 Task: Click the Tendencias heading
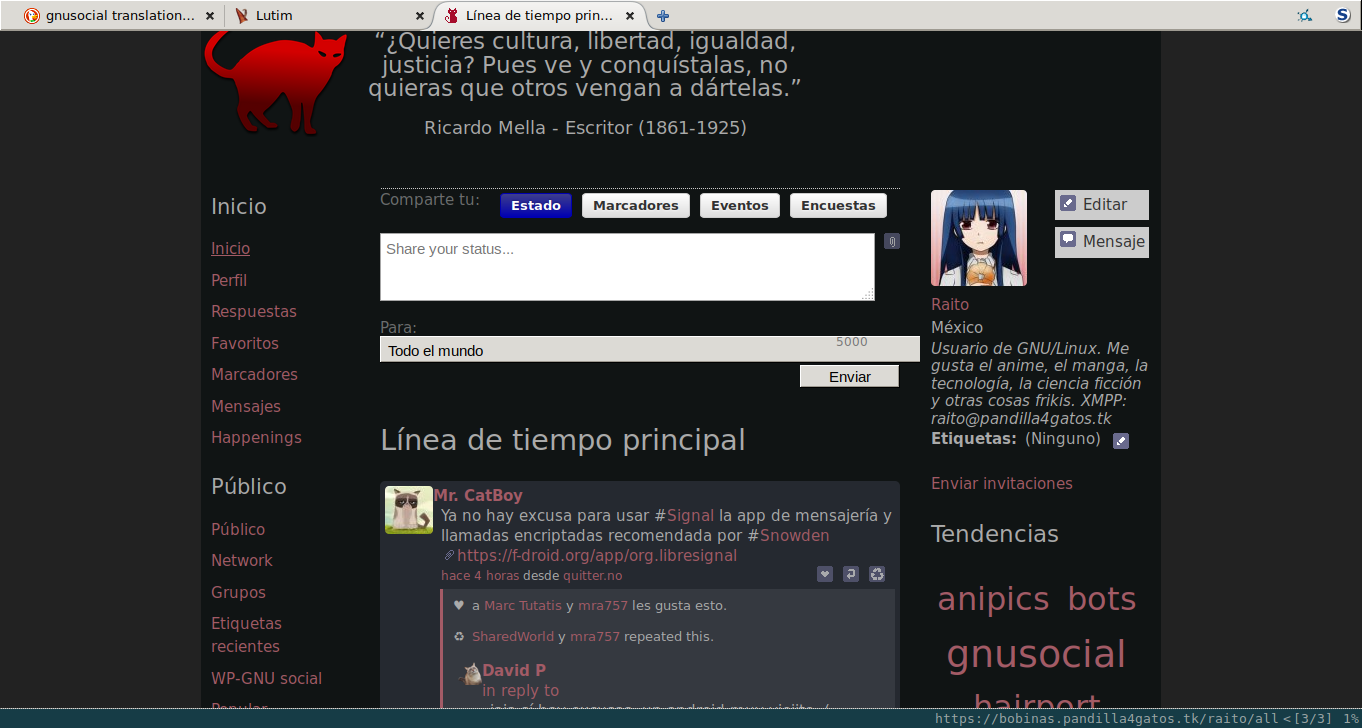pyautogui.click(x=994, y=533)
